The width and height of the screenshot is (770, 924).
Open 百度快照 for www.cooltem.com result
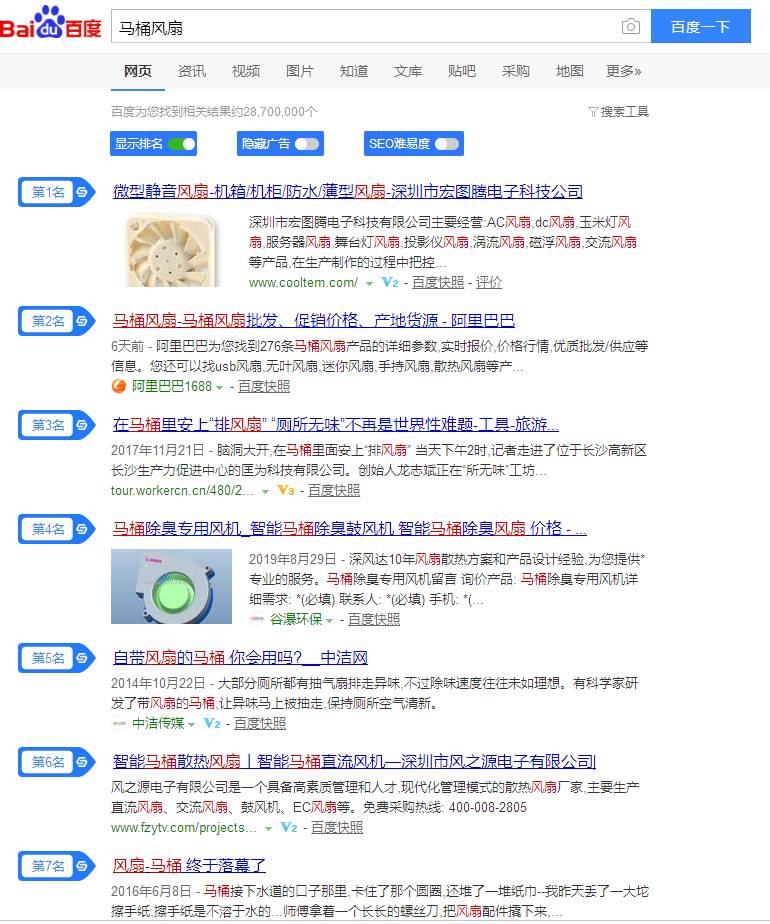coord(438,282)
